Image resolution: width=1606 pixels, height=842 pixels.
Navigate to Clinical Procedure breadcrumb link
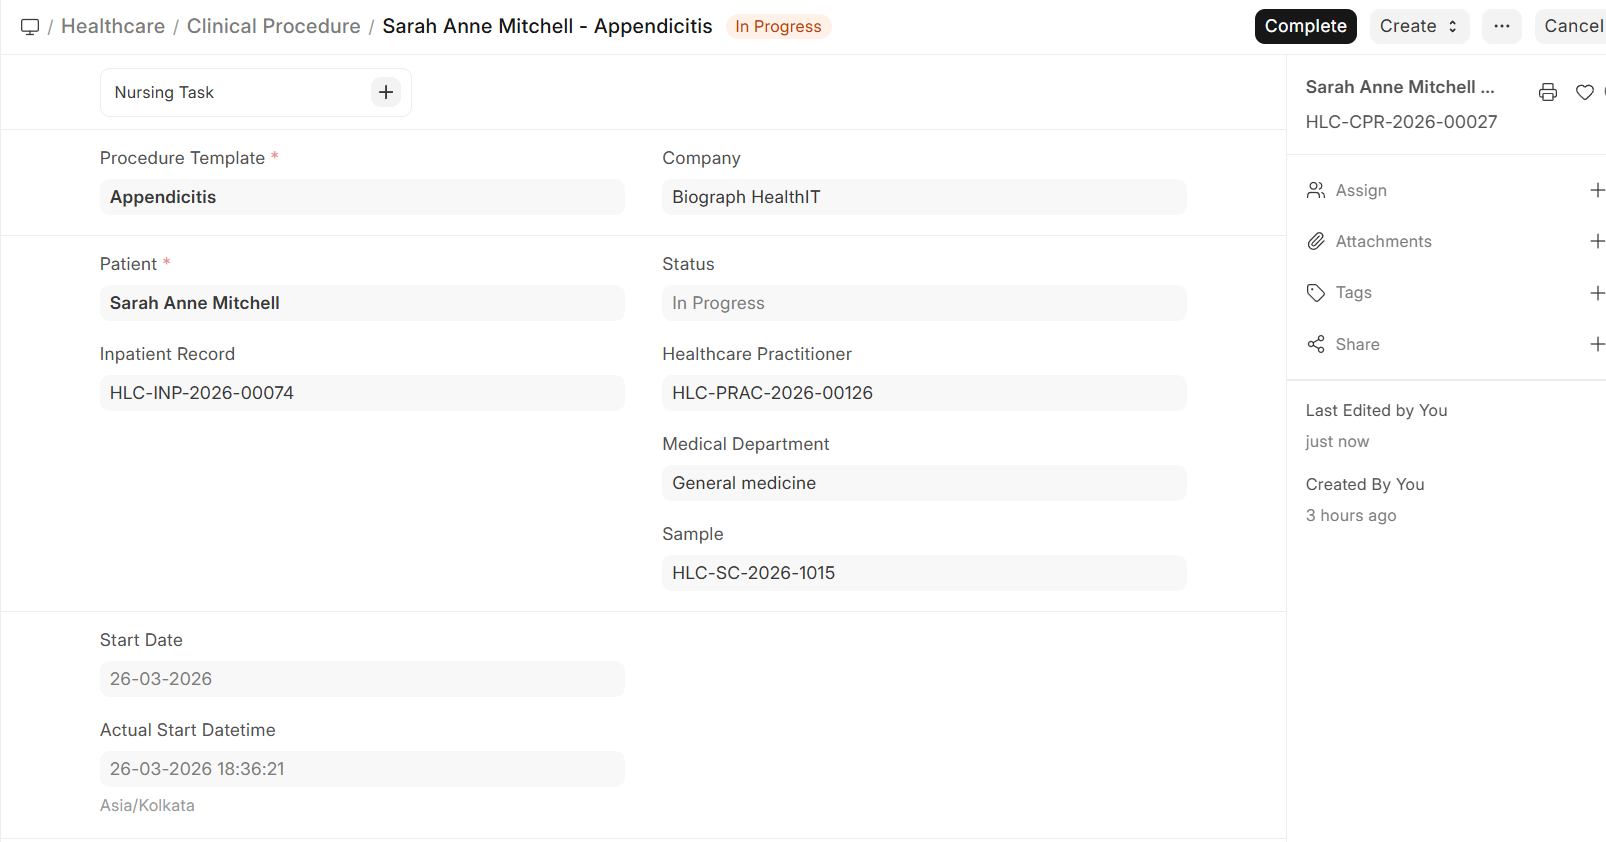[x=273, y=26]
